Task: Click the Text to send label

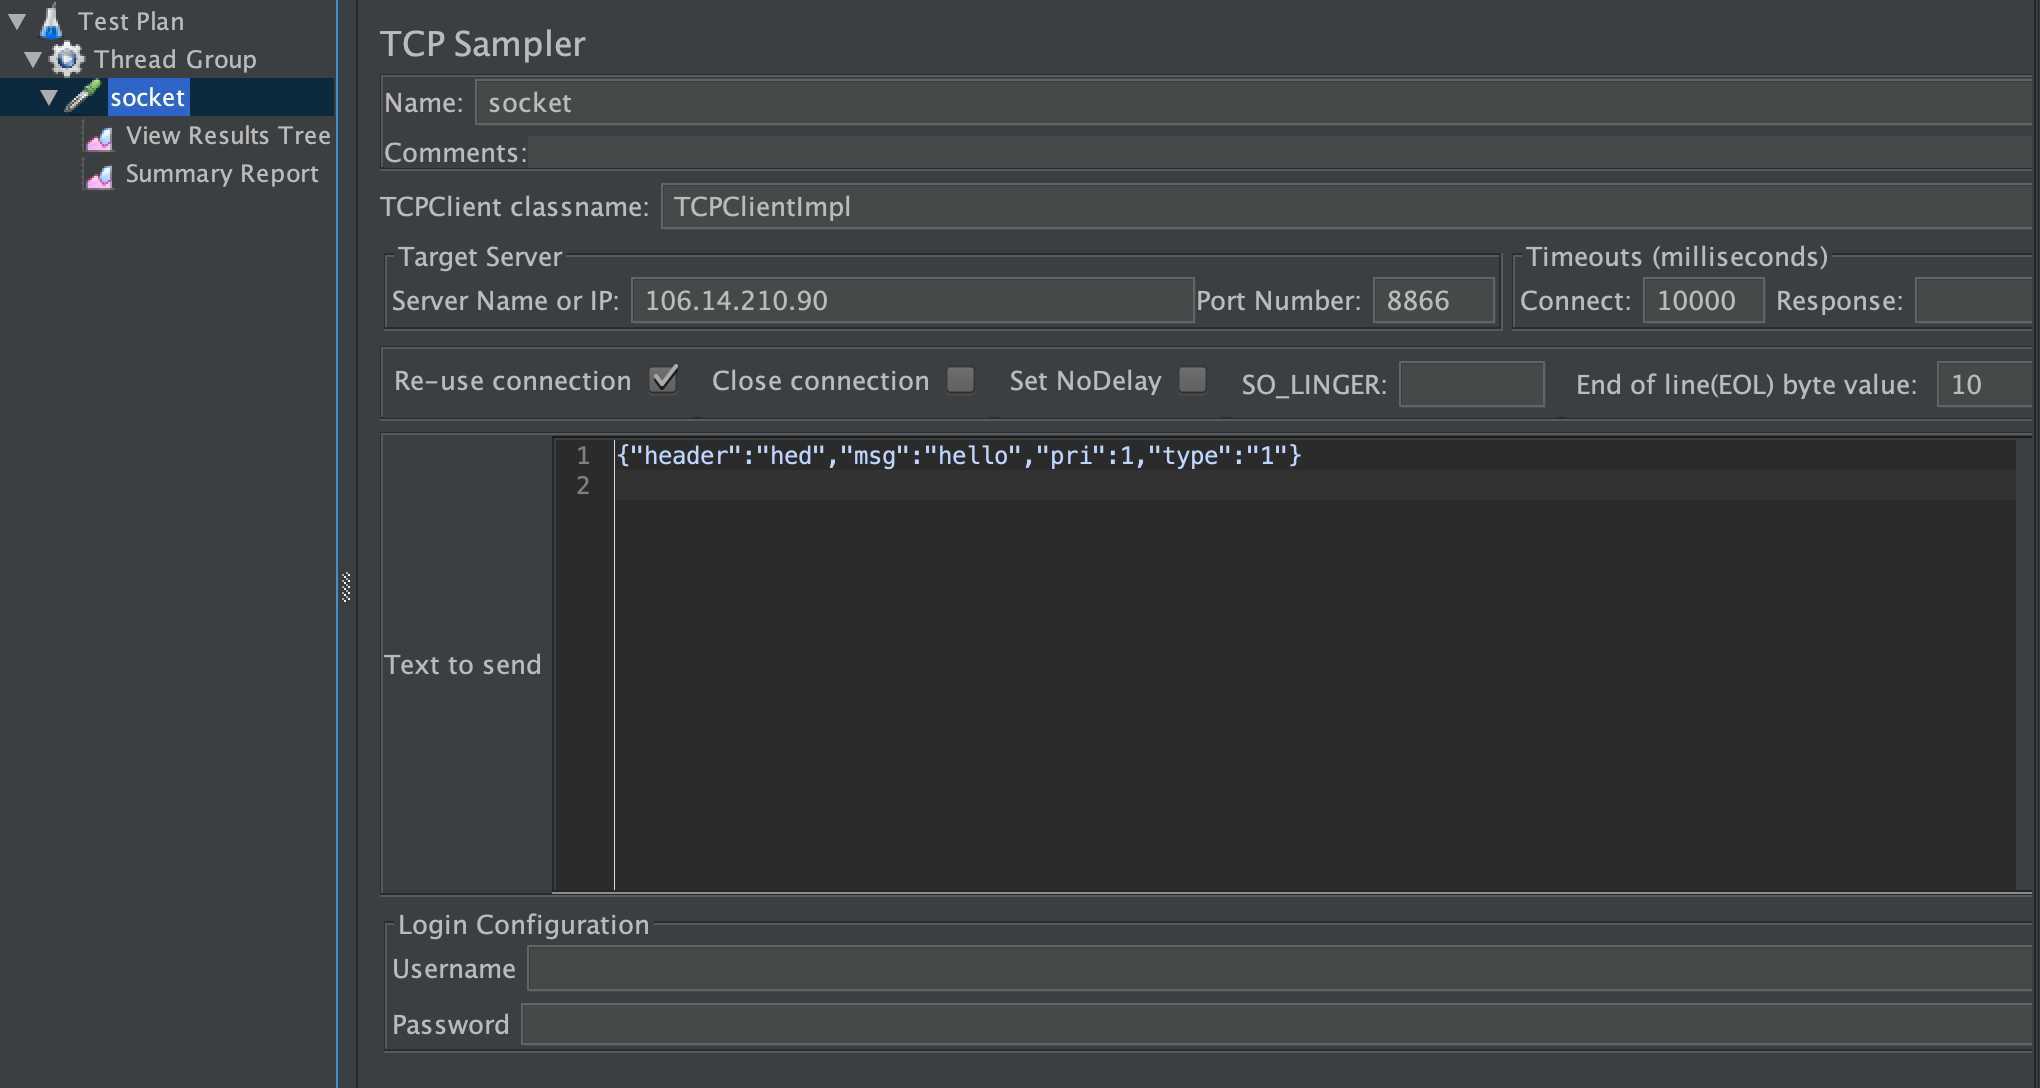Action: pos(462,665)
